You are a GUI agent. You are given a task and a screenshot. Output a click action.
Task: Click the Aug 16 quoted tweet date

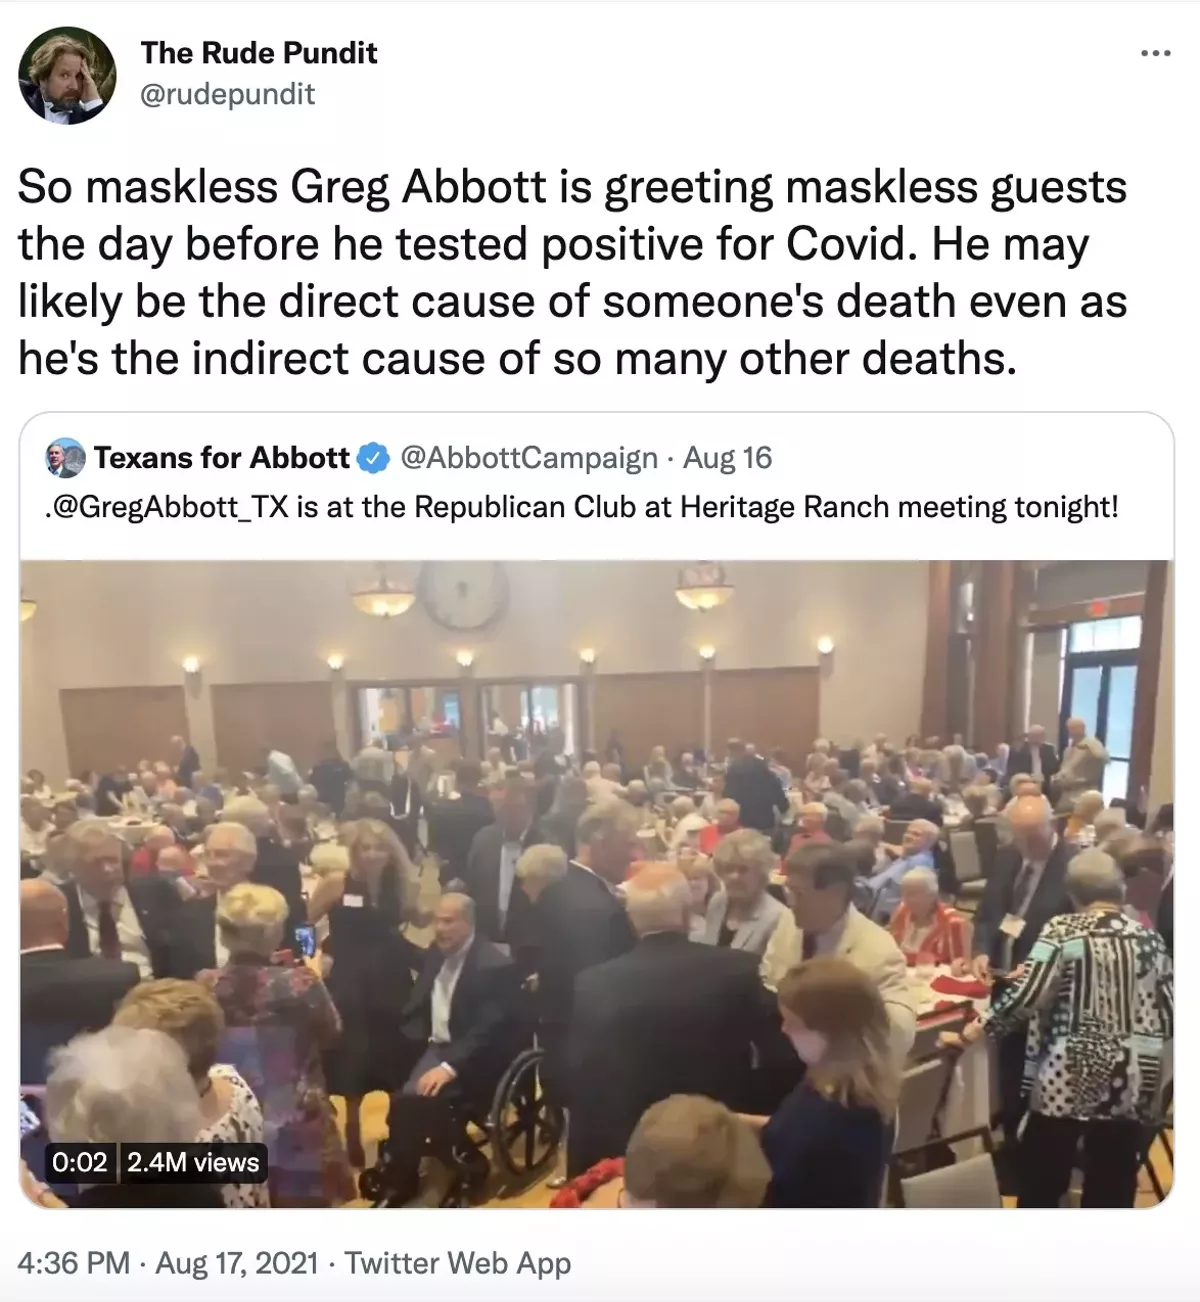(727, 458)
